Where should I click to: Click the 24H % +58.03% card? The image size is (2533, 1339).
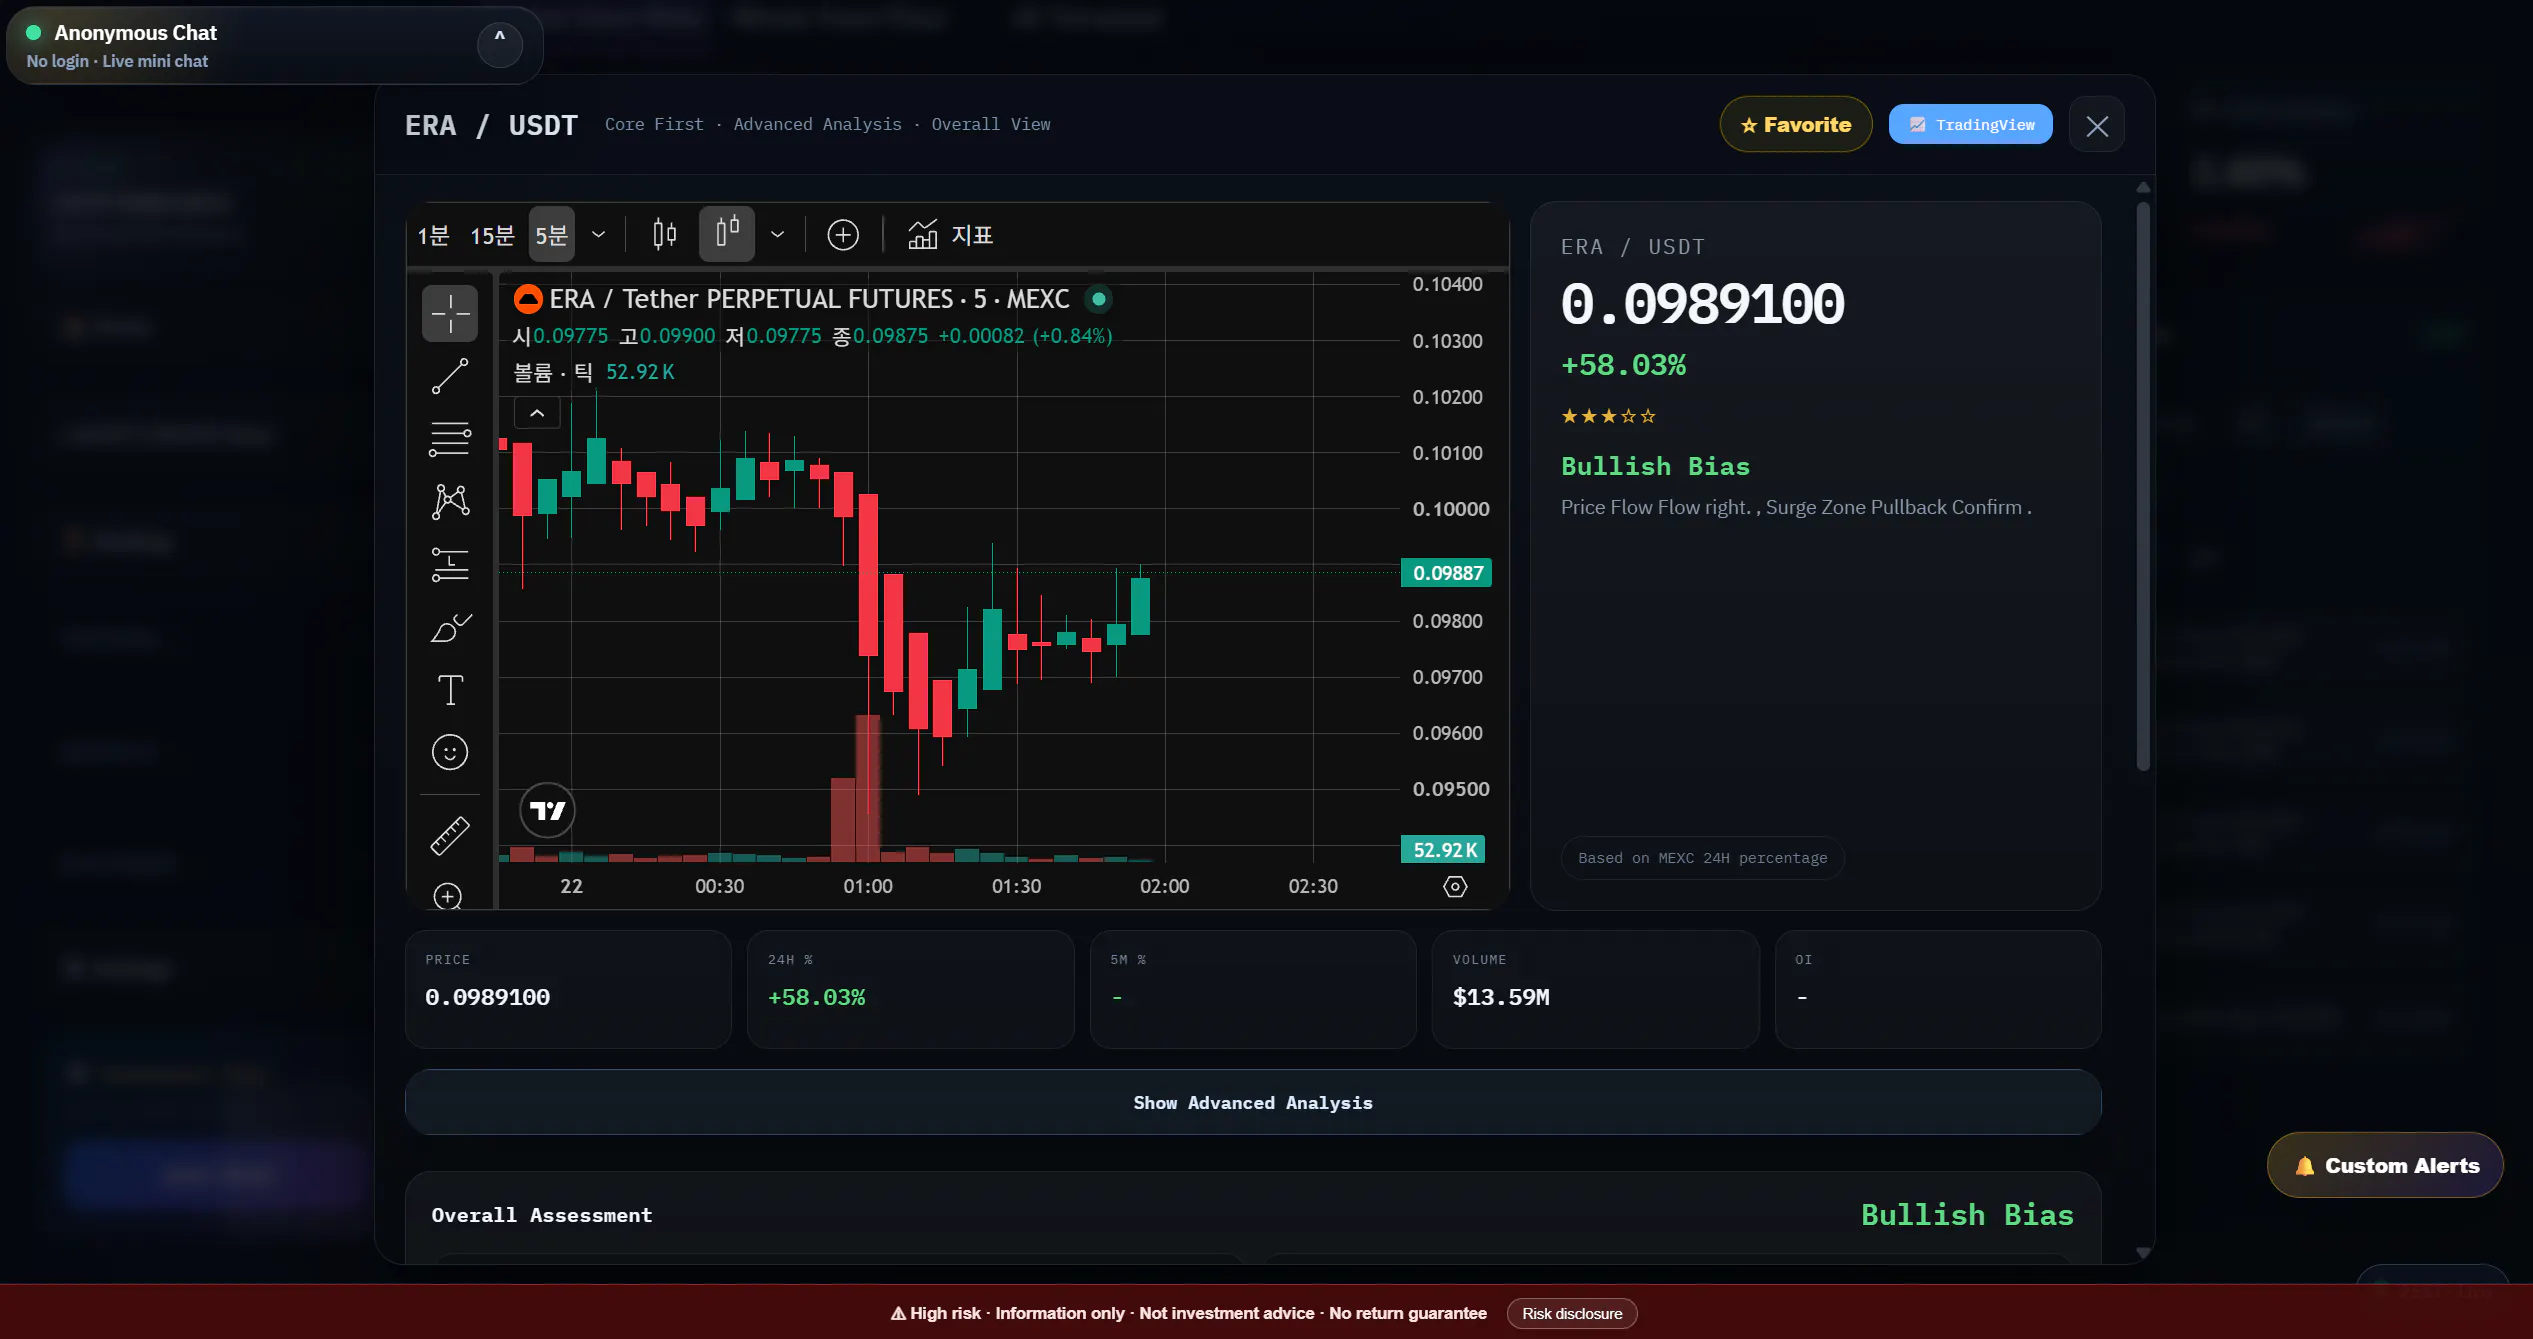tap(910, 989)
